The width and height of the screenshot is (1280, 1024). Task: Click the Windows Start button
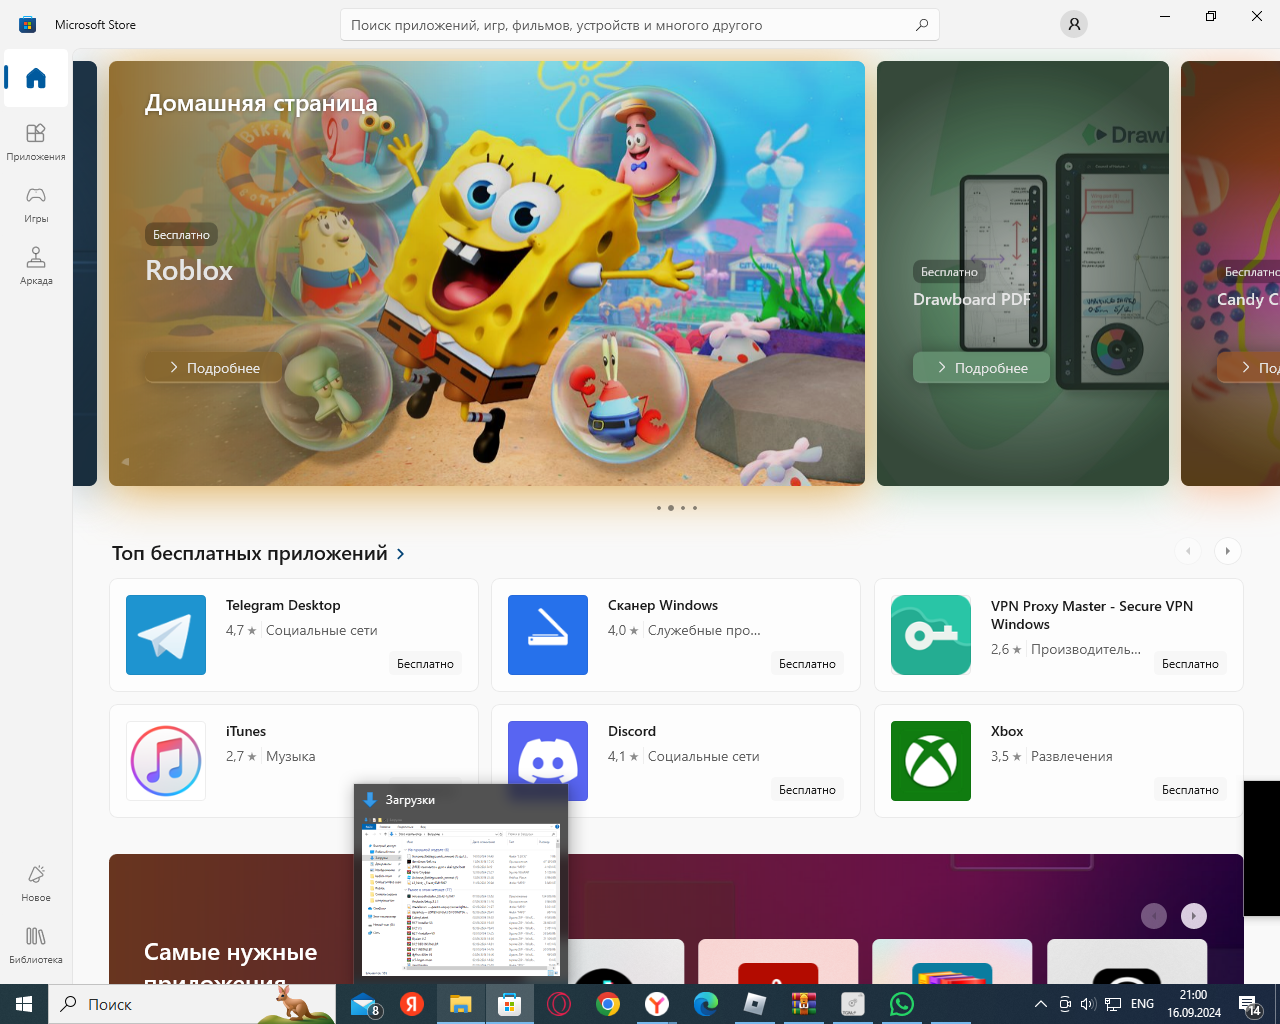tap(24, 1004)
